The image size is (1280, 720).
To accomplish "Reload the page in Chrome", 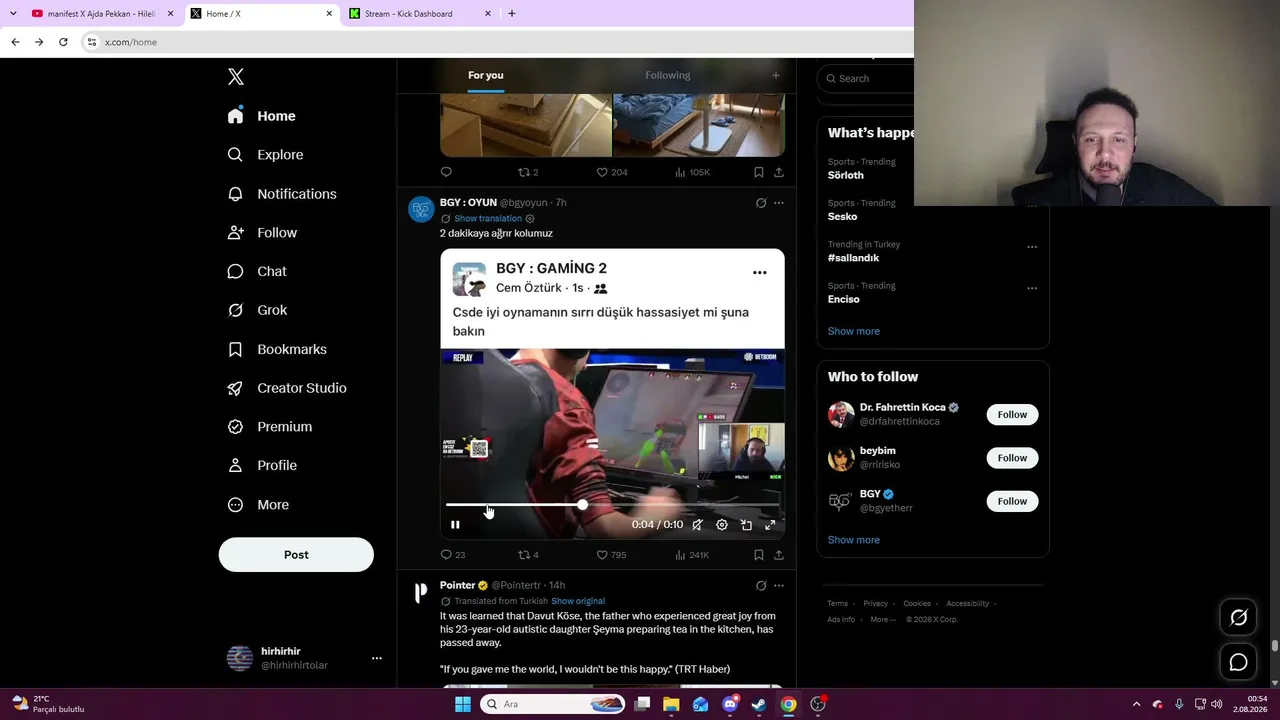I will (63, 42).
